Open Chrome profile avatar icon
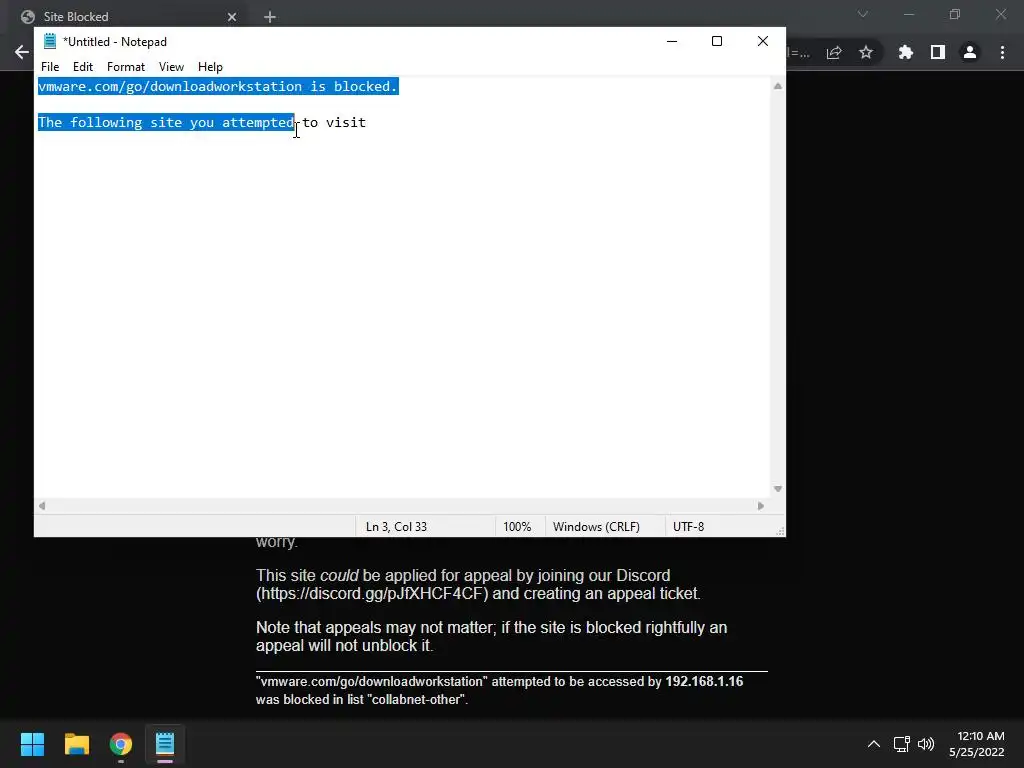The width and height of the screenshot is (1024, 768). [x=970, y=52]
